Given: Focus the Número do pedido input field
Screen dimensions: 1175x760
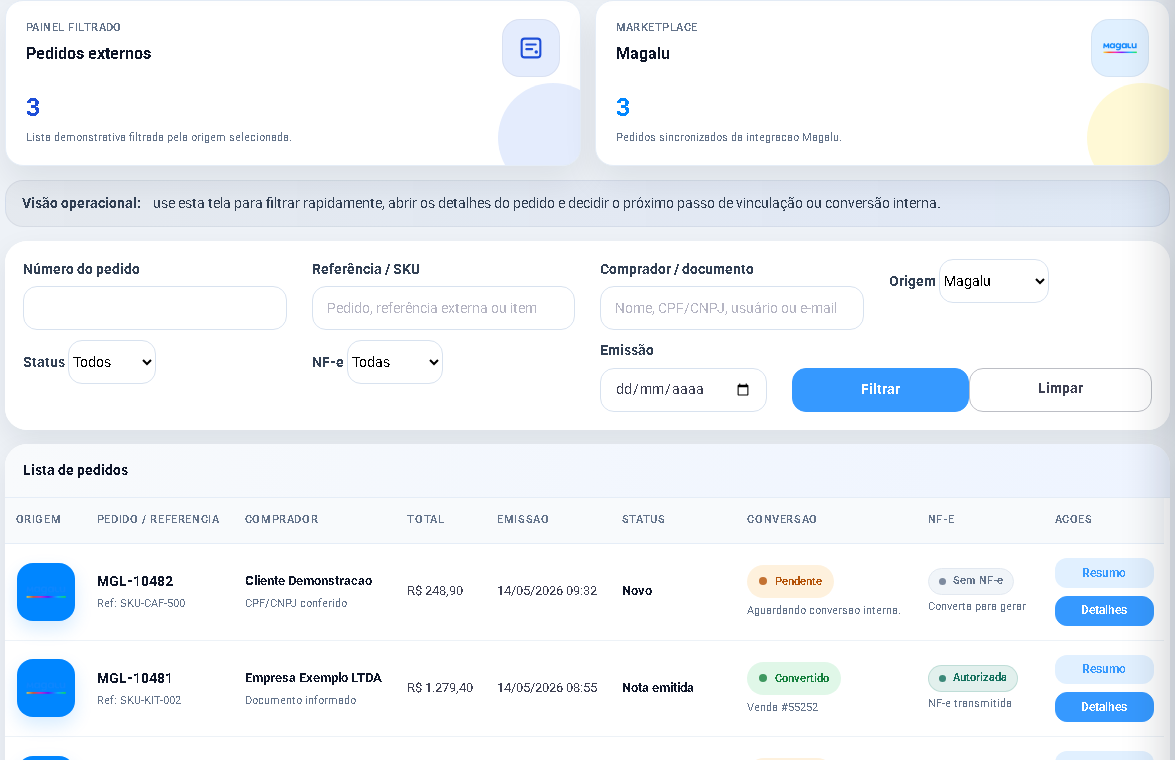Looking at the screenshot, I should (155, 308).
